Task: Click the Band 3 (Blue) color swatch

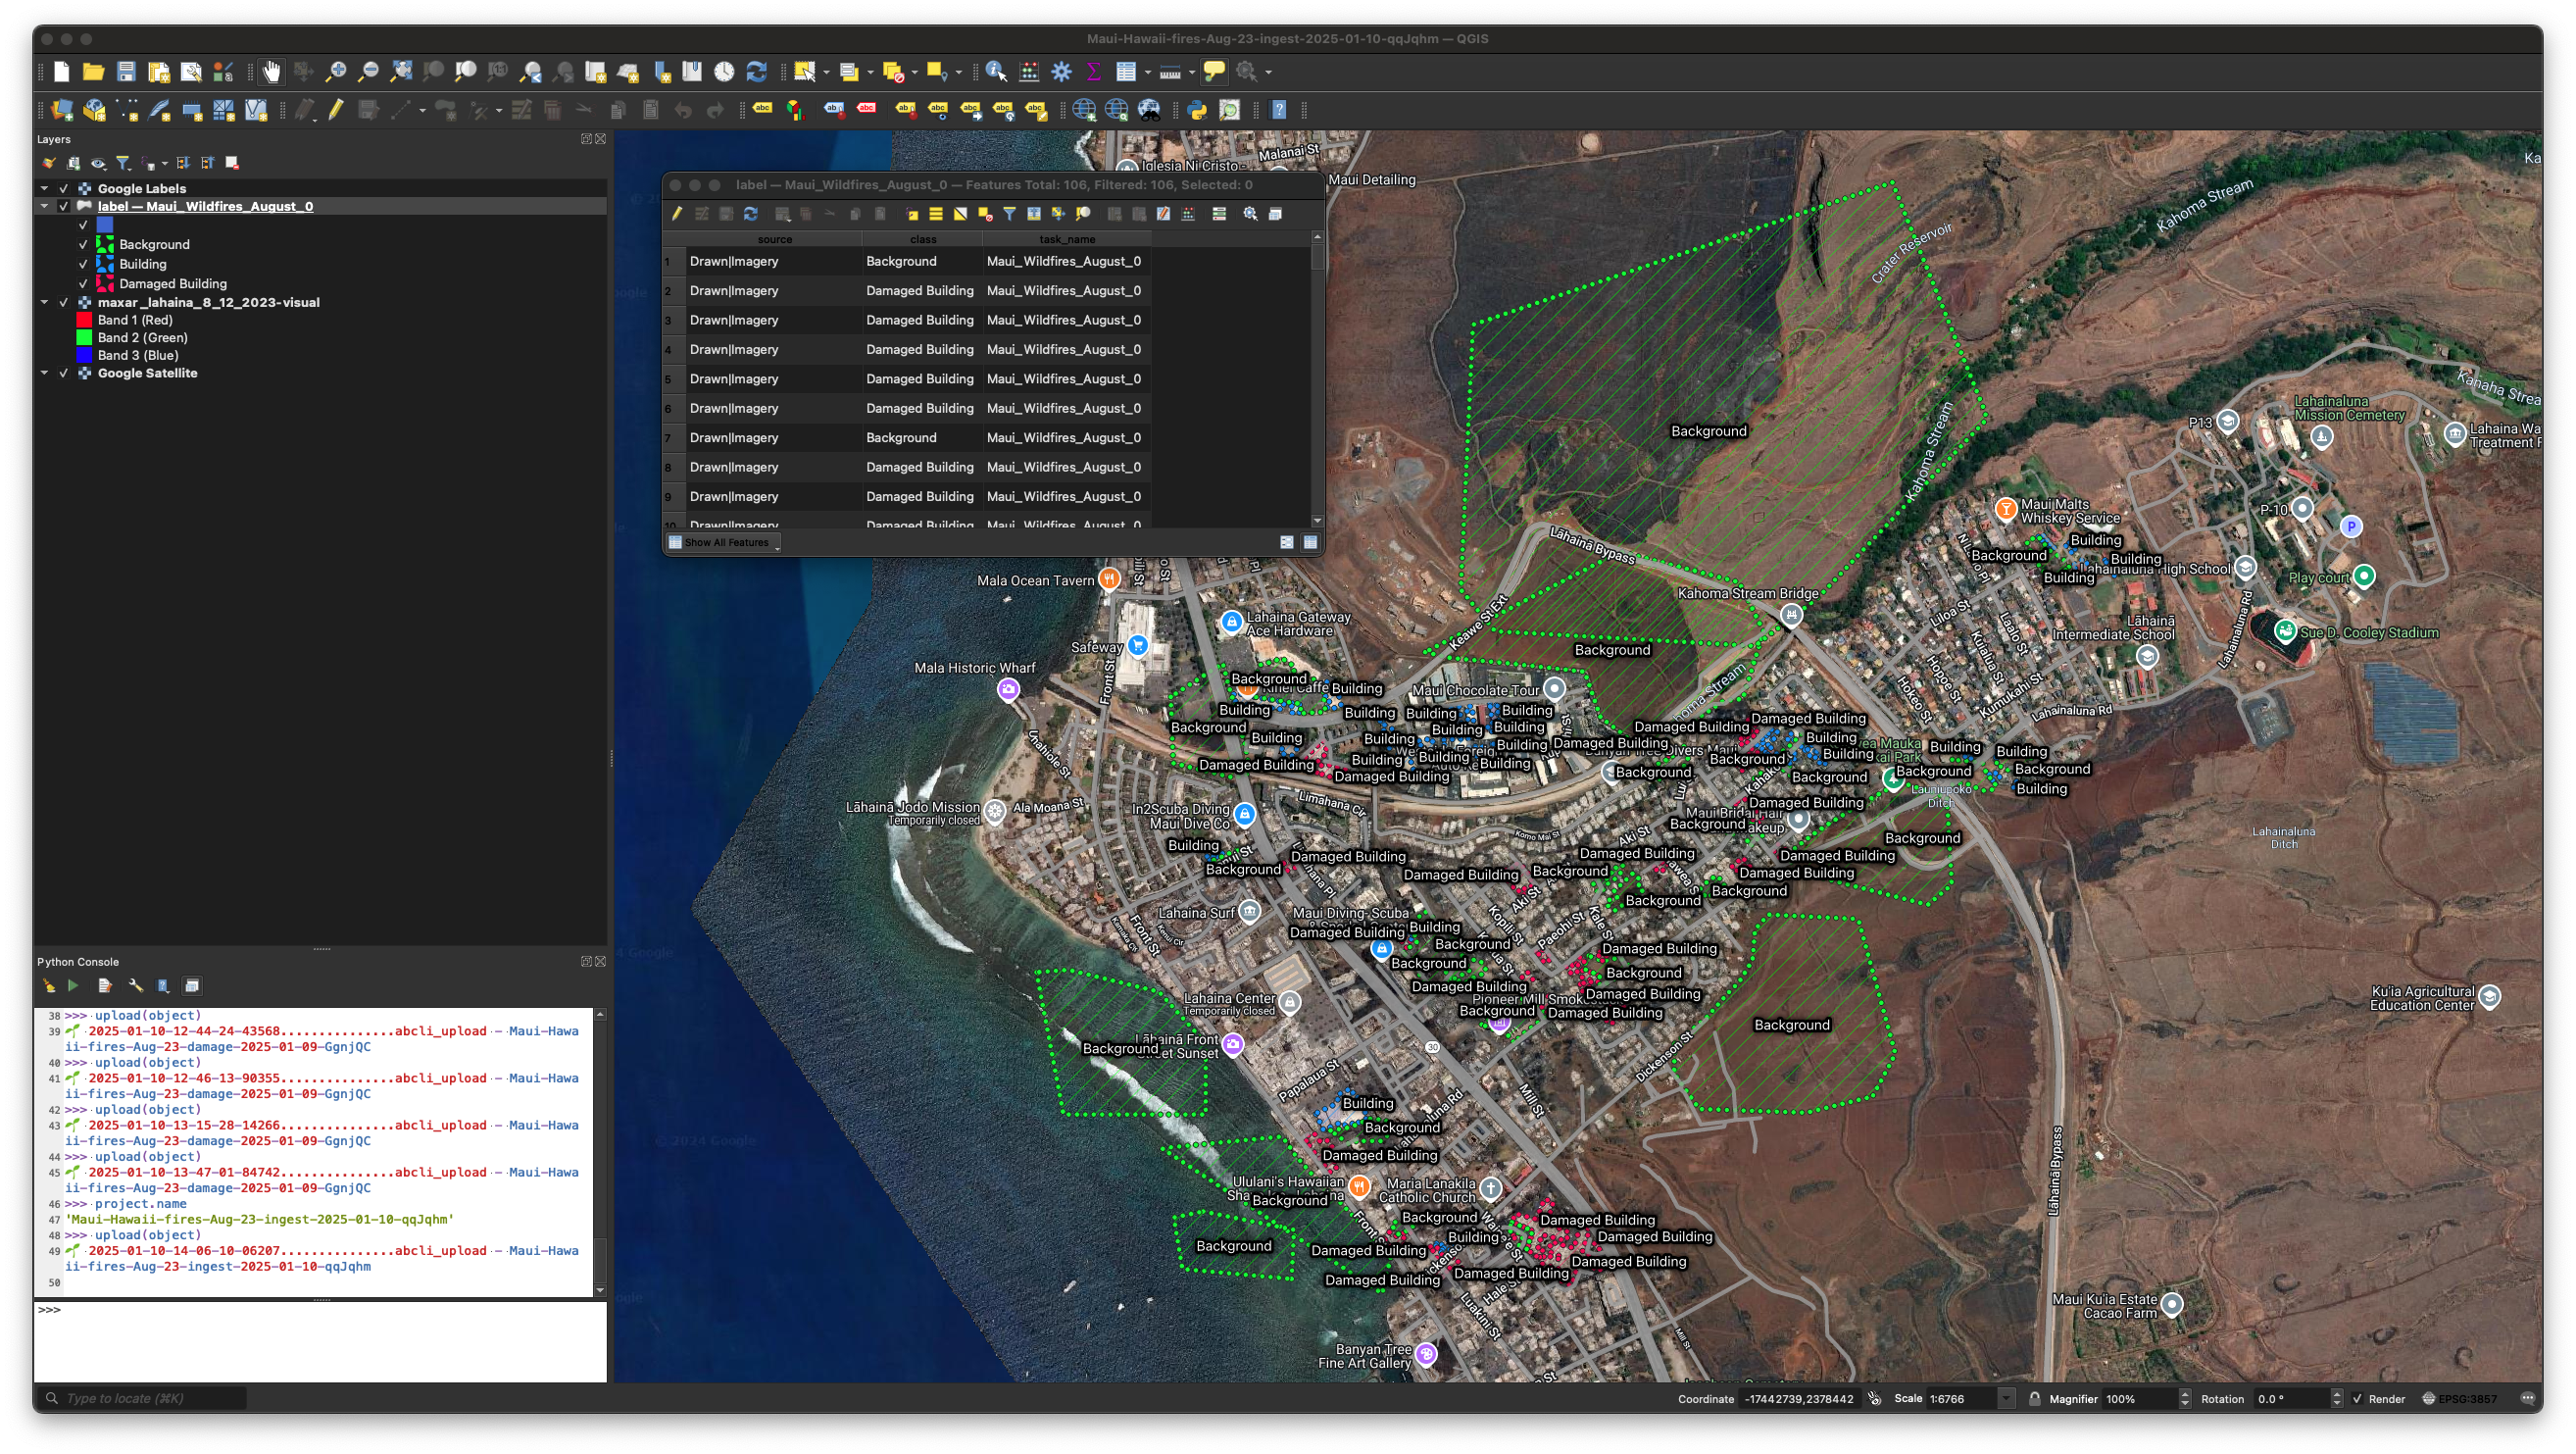Action: (84, 356)
